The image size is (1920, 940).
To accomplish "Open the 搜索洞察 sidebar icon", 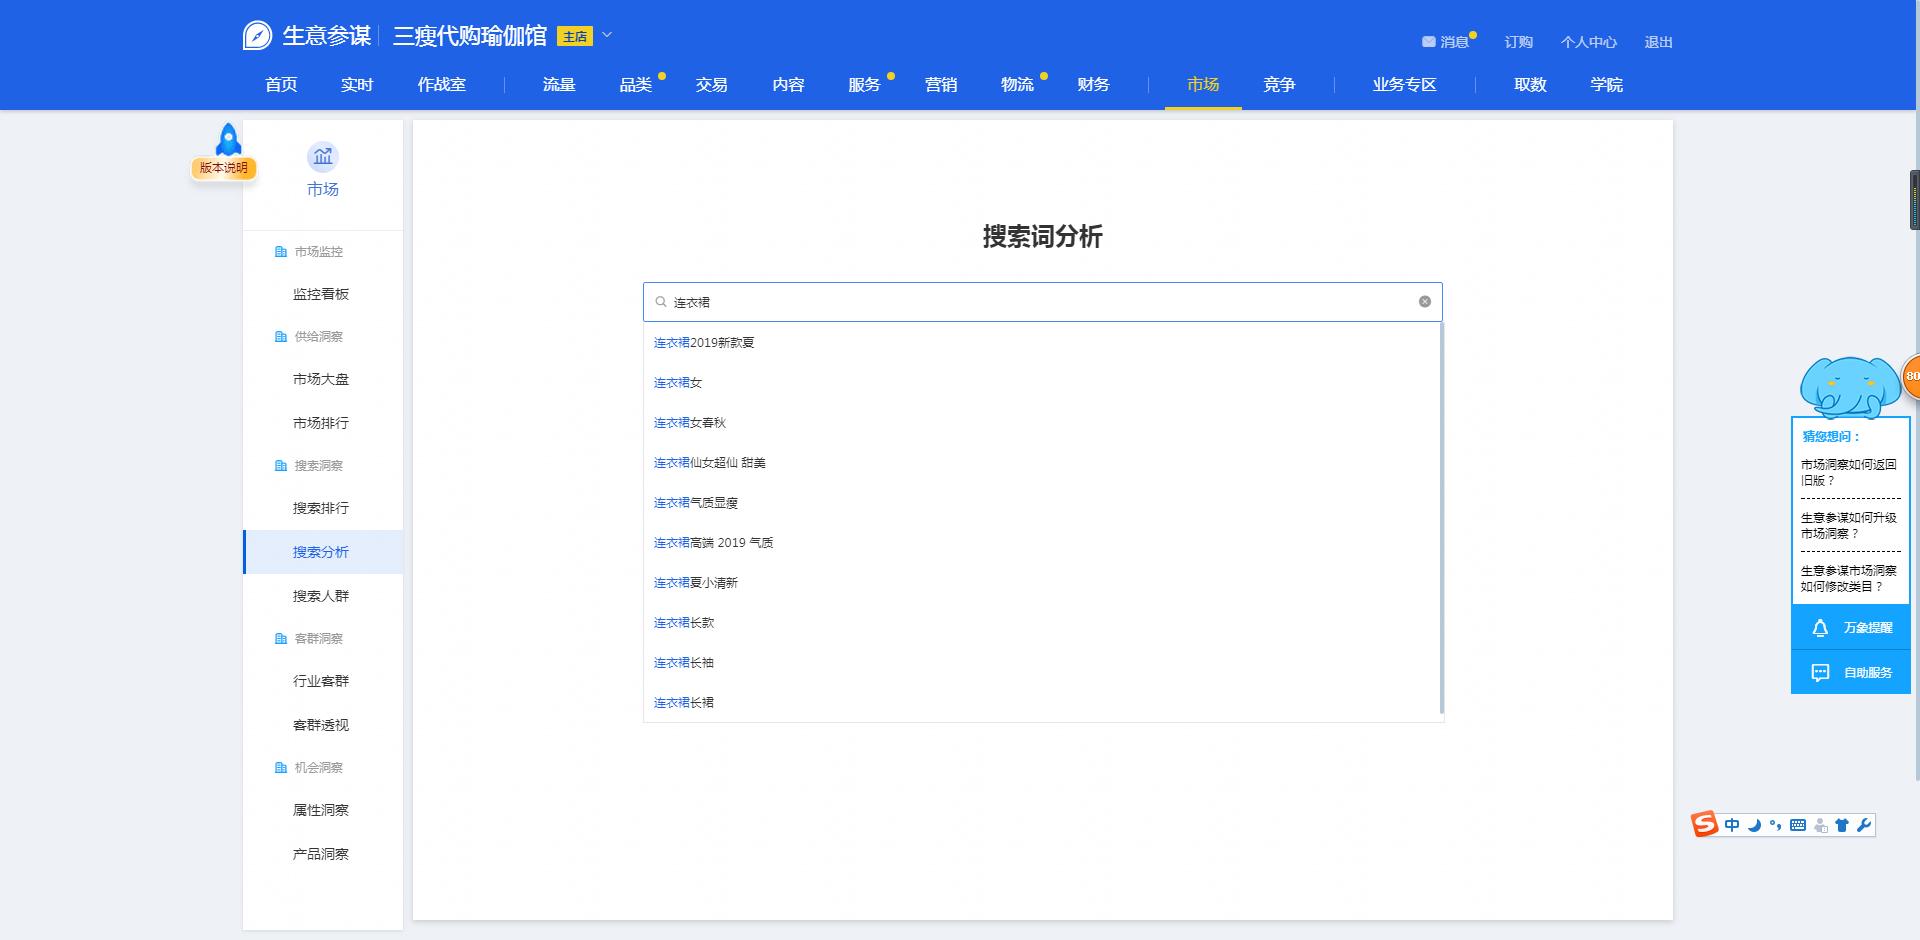I will (x=280, y=465).
